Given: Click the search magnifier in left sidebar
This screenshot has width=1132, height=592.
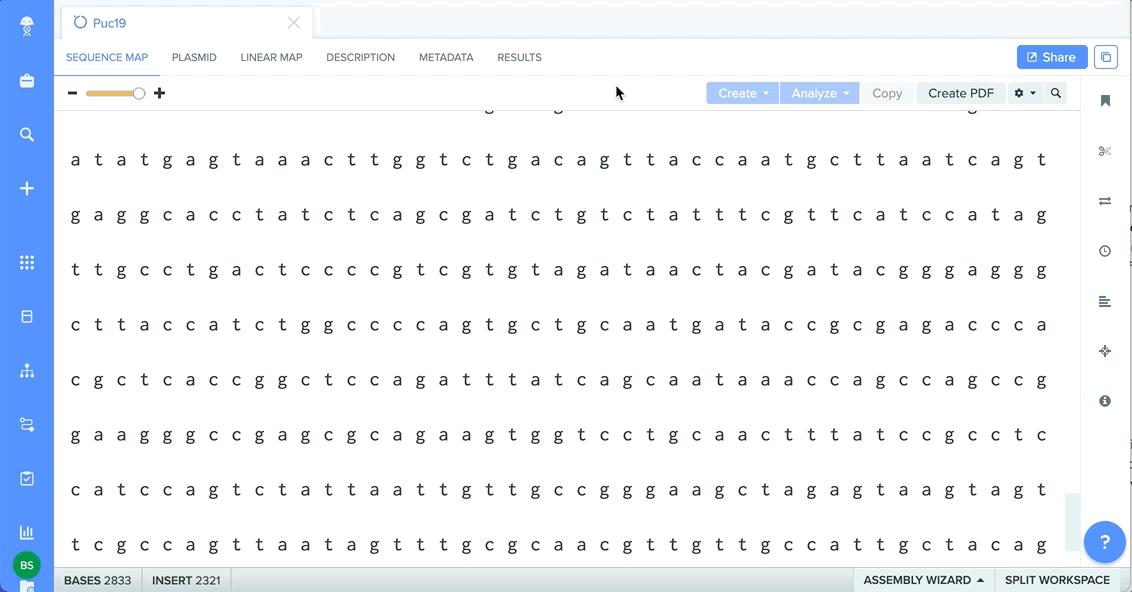Looking at the screenshot, I should (27, 134).
